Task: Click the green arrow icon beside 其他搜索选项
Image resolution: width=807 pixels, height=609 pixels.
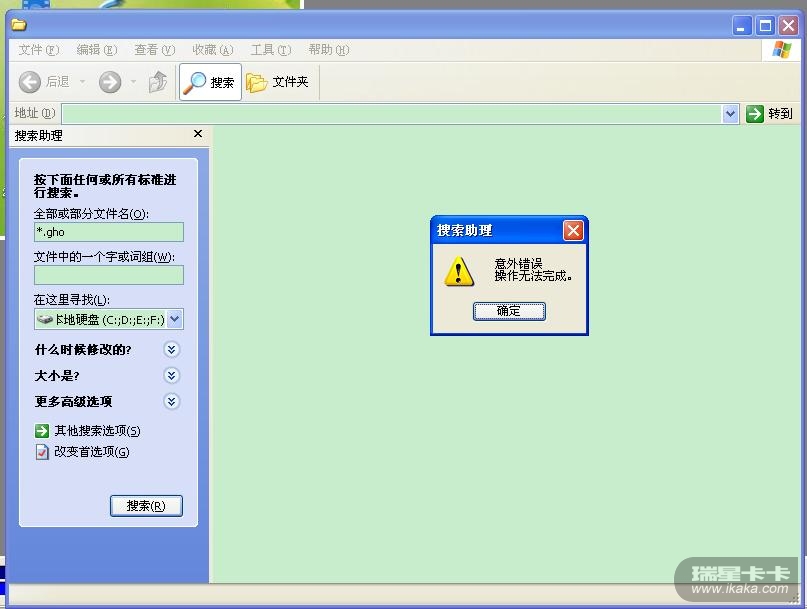Action: click(42, 430)
